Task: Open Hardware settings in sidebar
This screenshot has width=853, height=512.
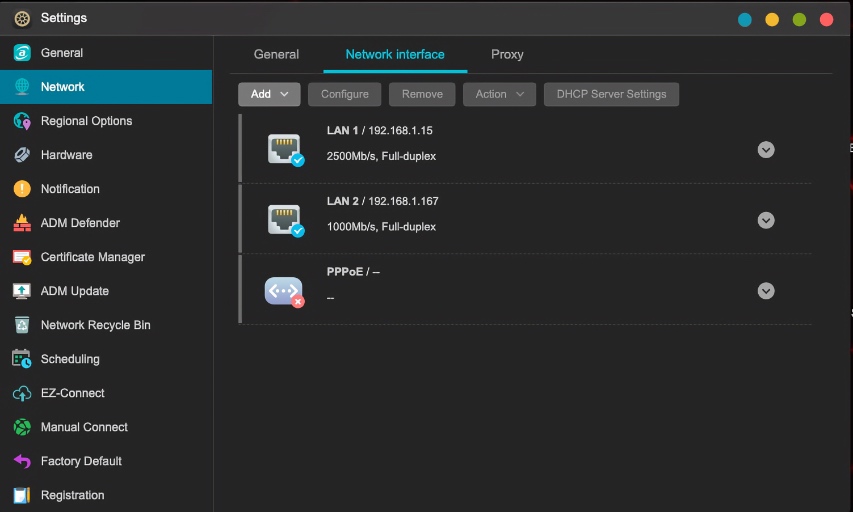Action: click(106, 155)
